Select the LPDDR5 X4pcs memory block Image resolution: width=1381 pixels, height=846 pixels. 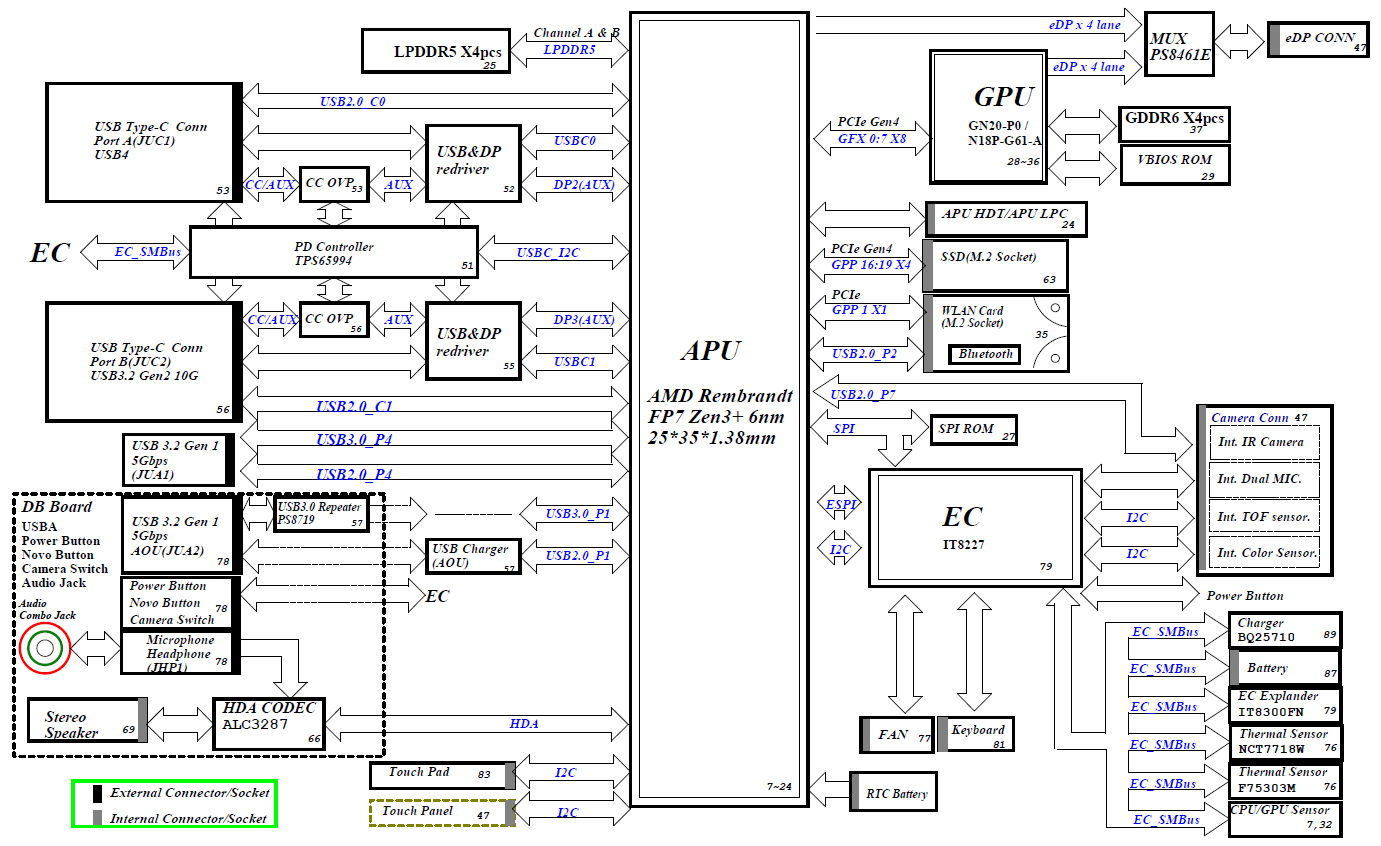point(434,51)
